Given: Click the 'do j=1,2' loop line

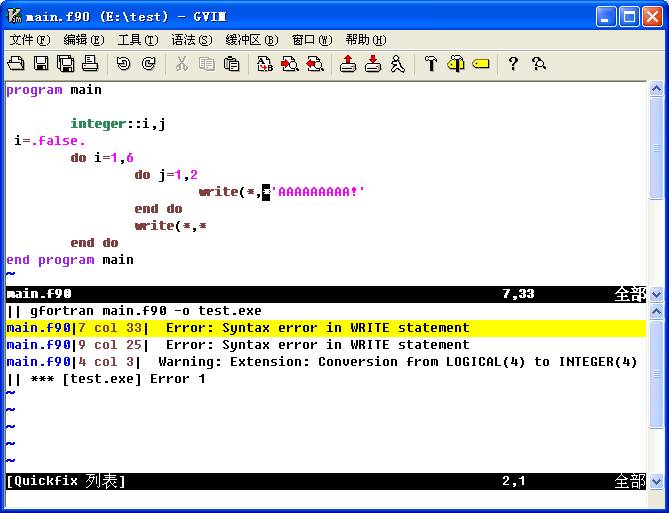Looking at the screenshot, I should pos(166,175).
